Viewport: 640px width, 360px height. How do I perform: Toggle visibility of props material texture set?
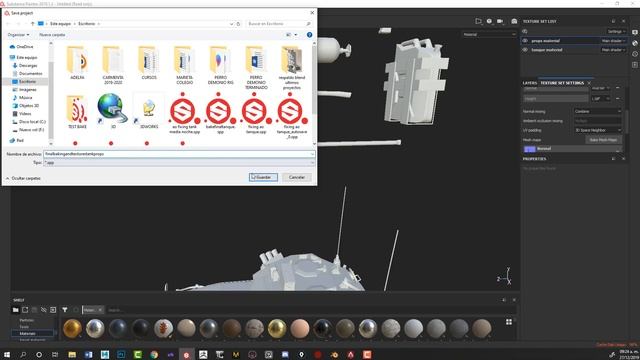525,41
